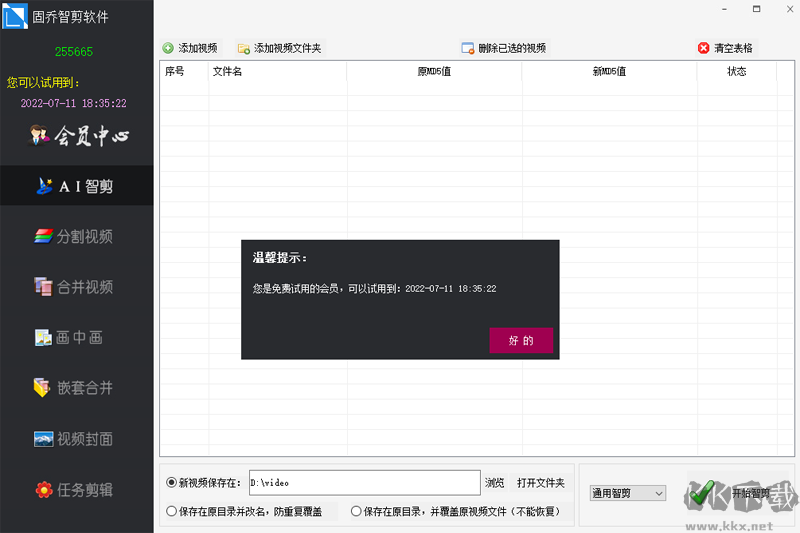Click the green checkmark start icon
The width and height of the screenshot is (800, 533).
pos(703,494)
